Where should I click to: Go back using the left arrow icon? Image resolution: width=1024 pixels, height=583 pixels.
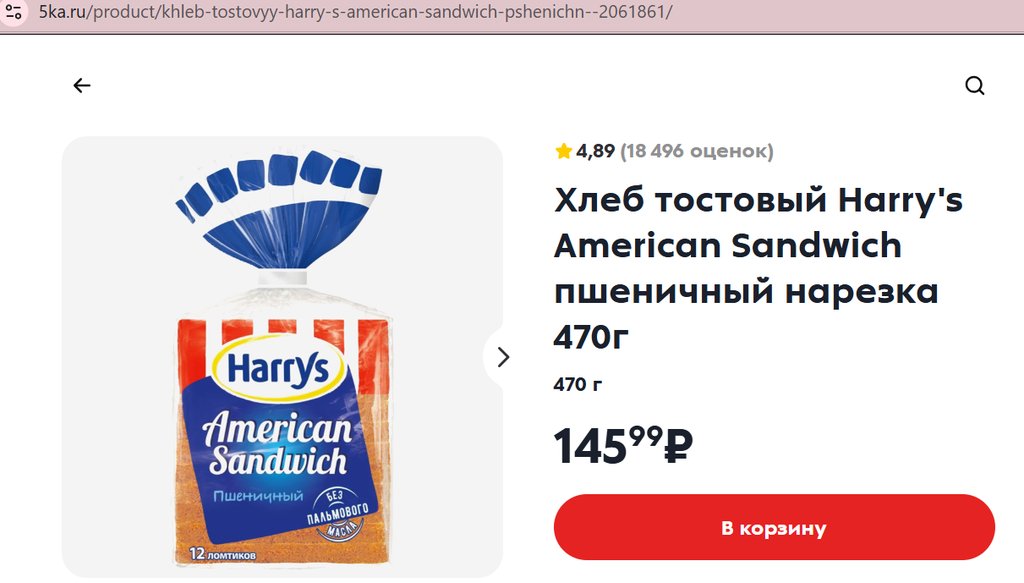pyautogui.click(x=82, y=86)
